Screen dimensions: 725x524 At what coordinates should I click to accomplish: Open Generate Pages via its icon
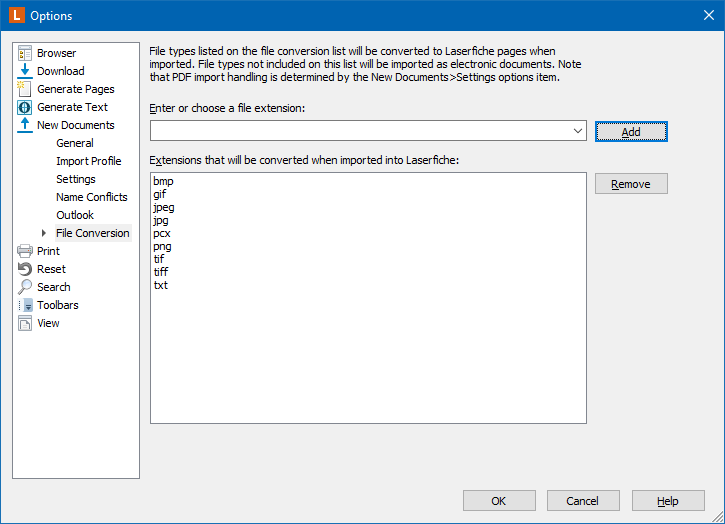pos(25,89)
